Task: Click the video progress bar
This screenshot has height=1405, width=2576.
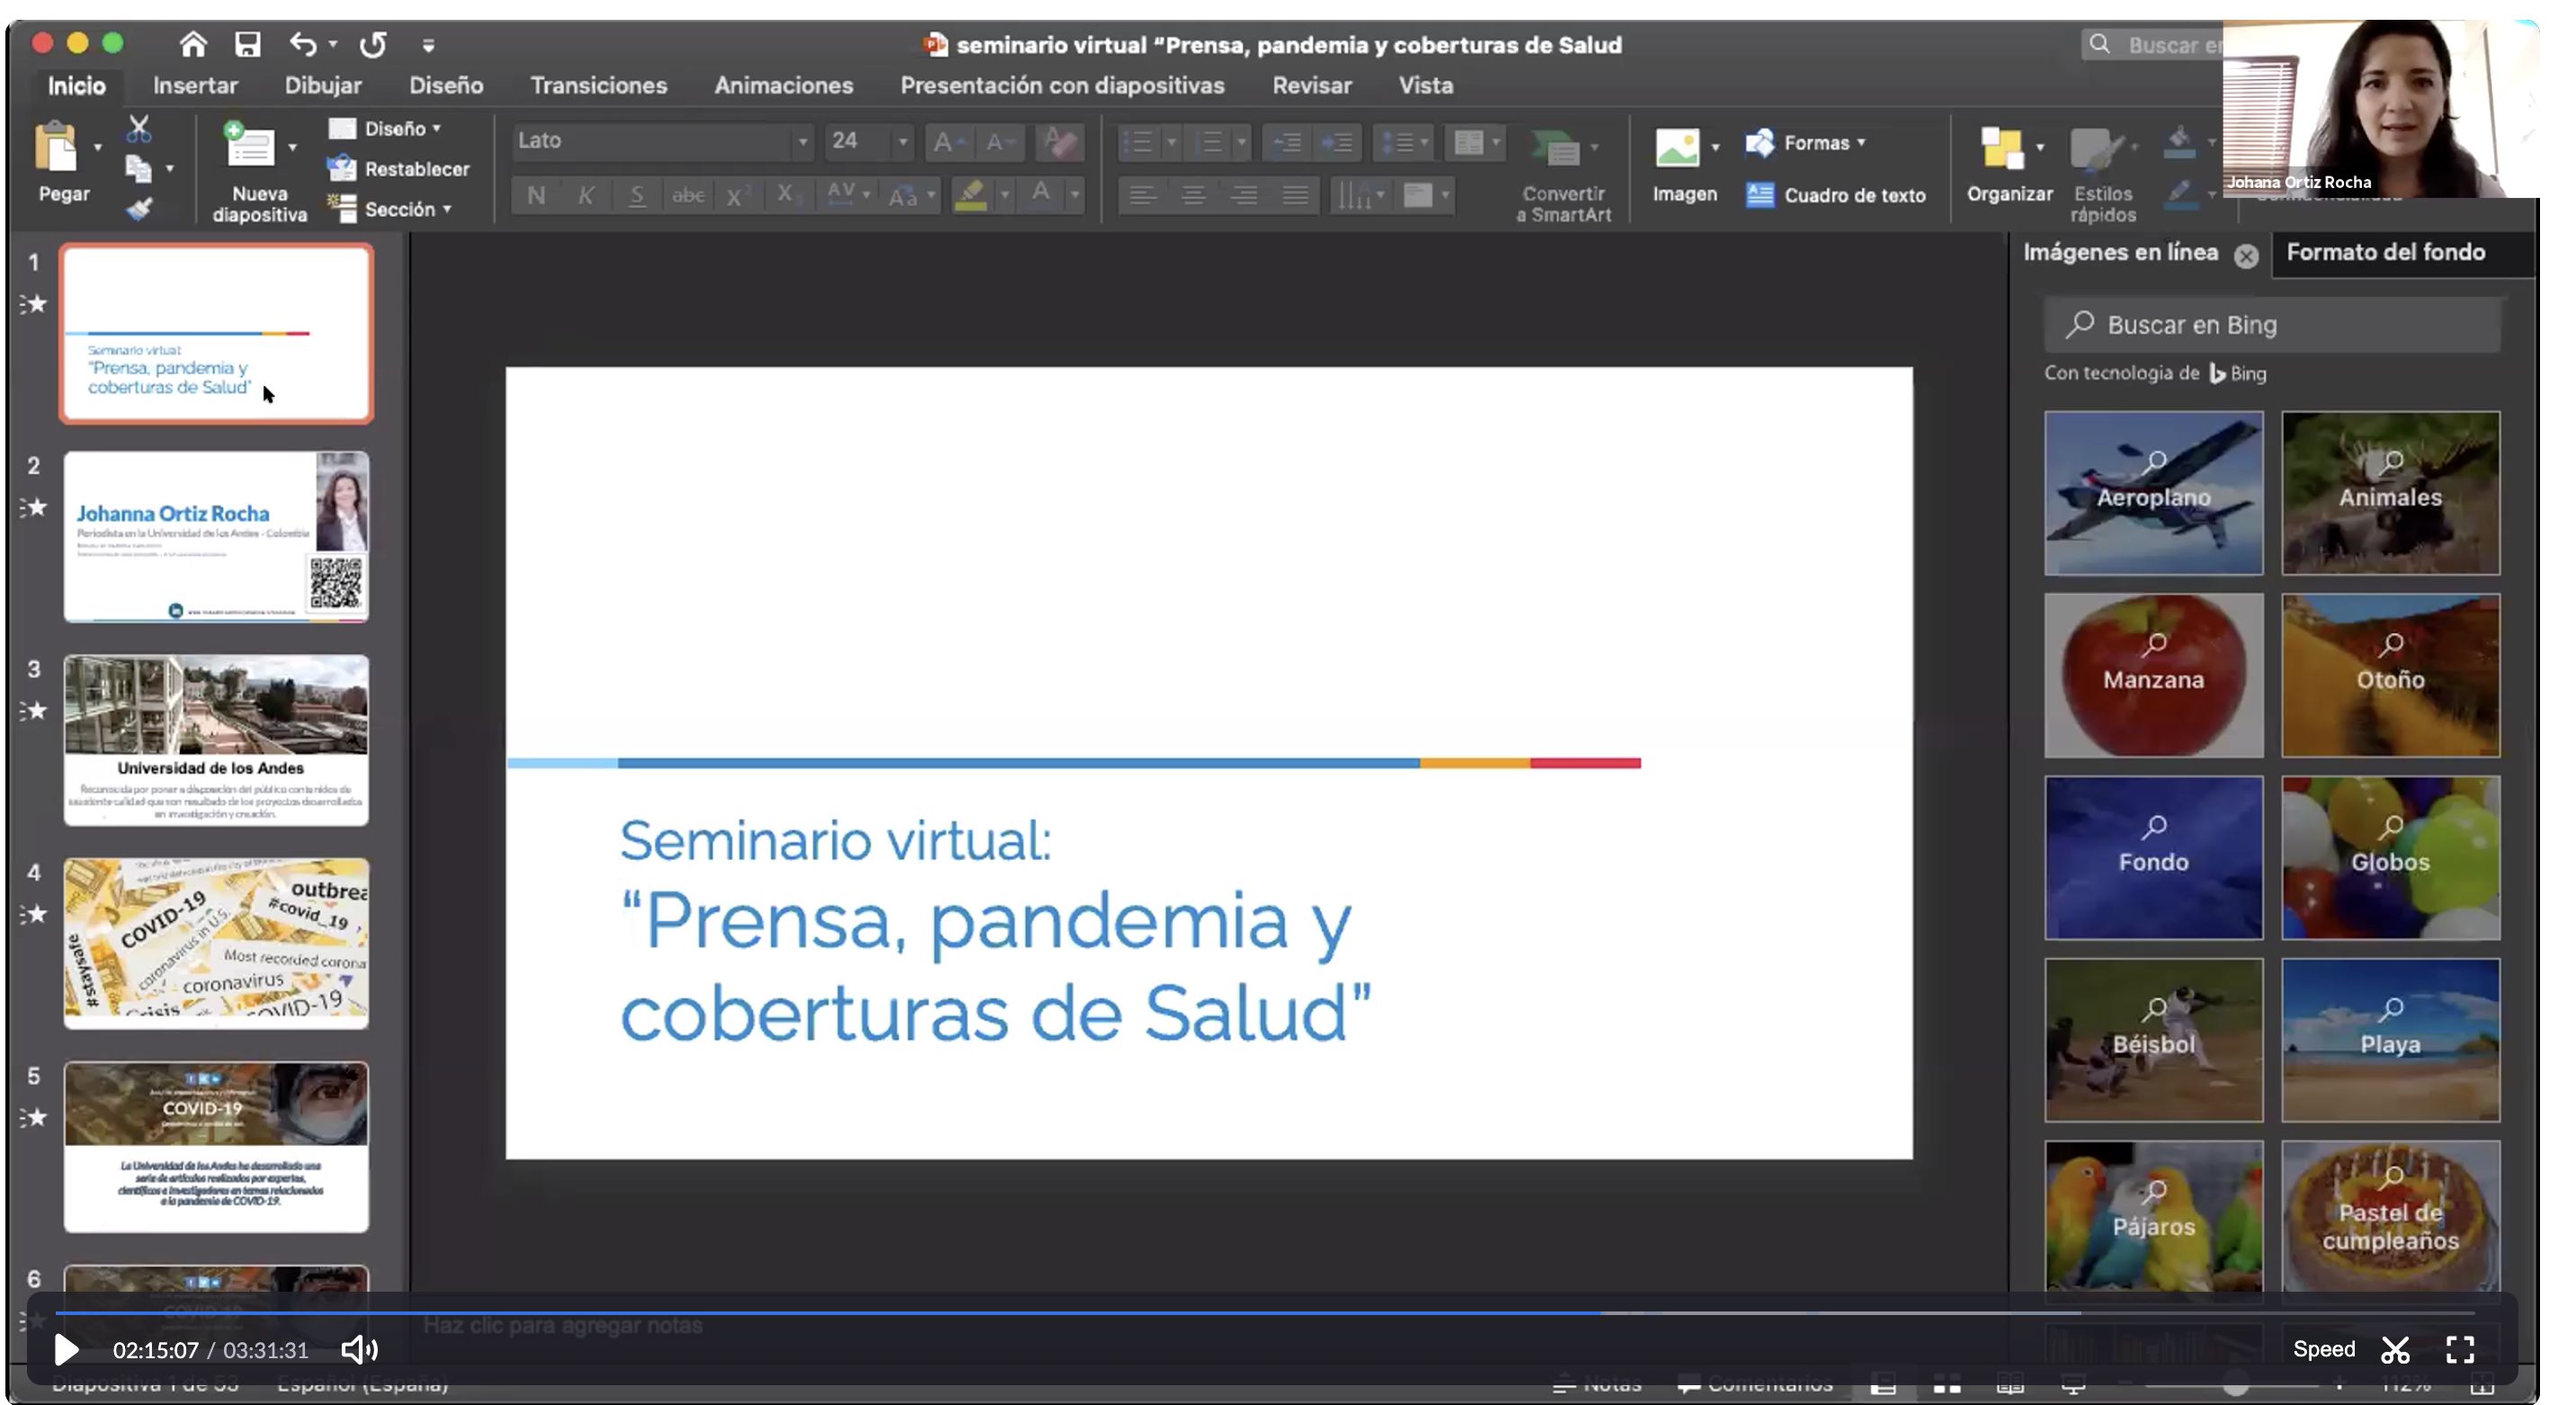Action: click(x=1263, y=1313)
